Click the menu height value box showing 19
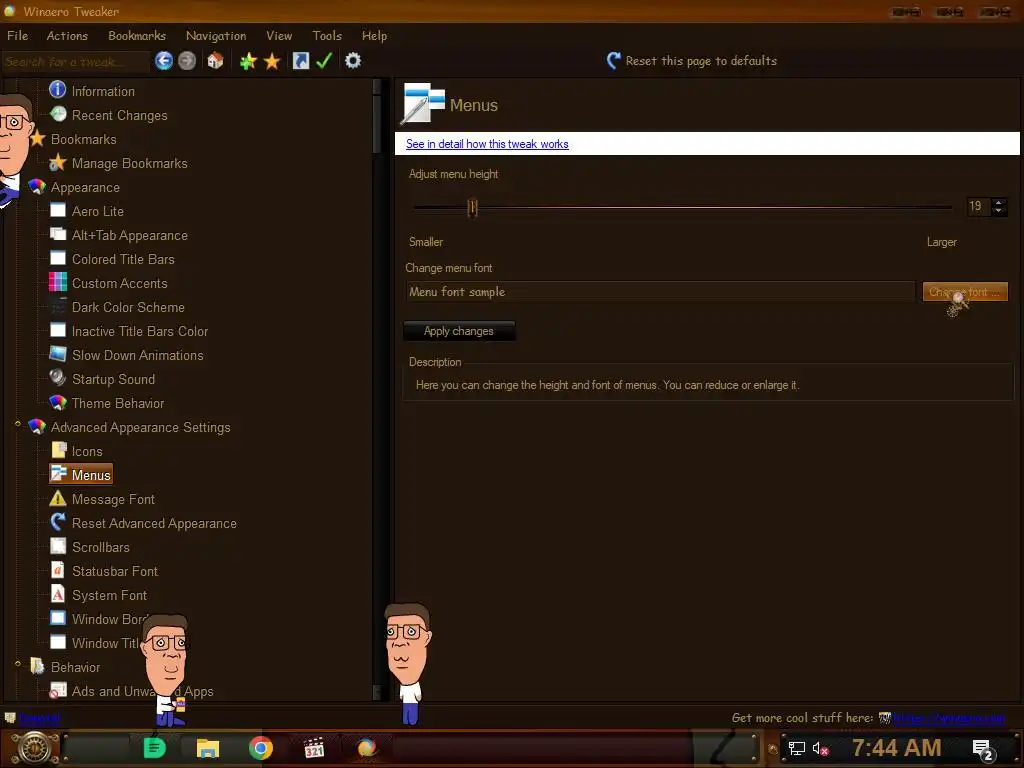 coord(978,206)
